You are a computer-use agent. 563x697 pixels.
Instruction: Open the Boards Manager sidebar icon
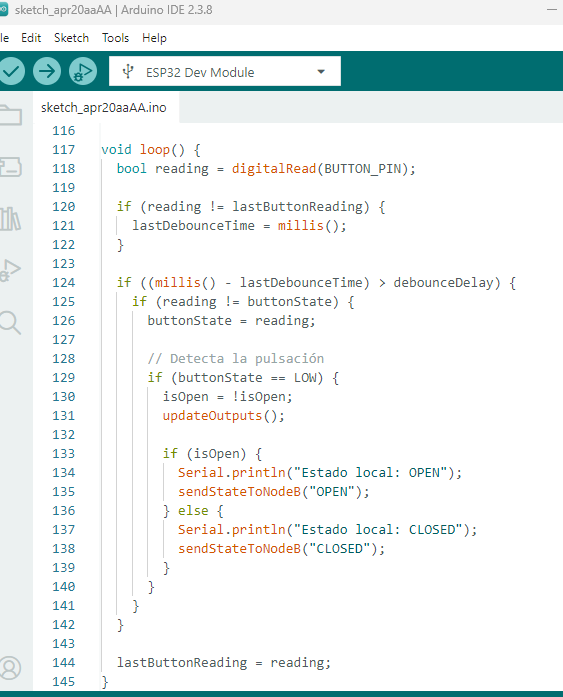11,167
